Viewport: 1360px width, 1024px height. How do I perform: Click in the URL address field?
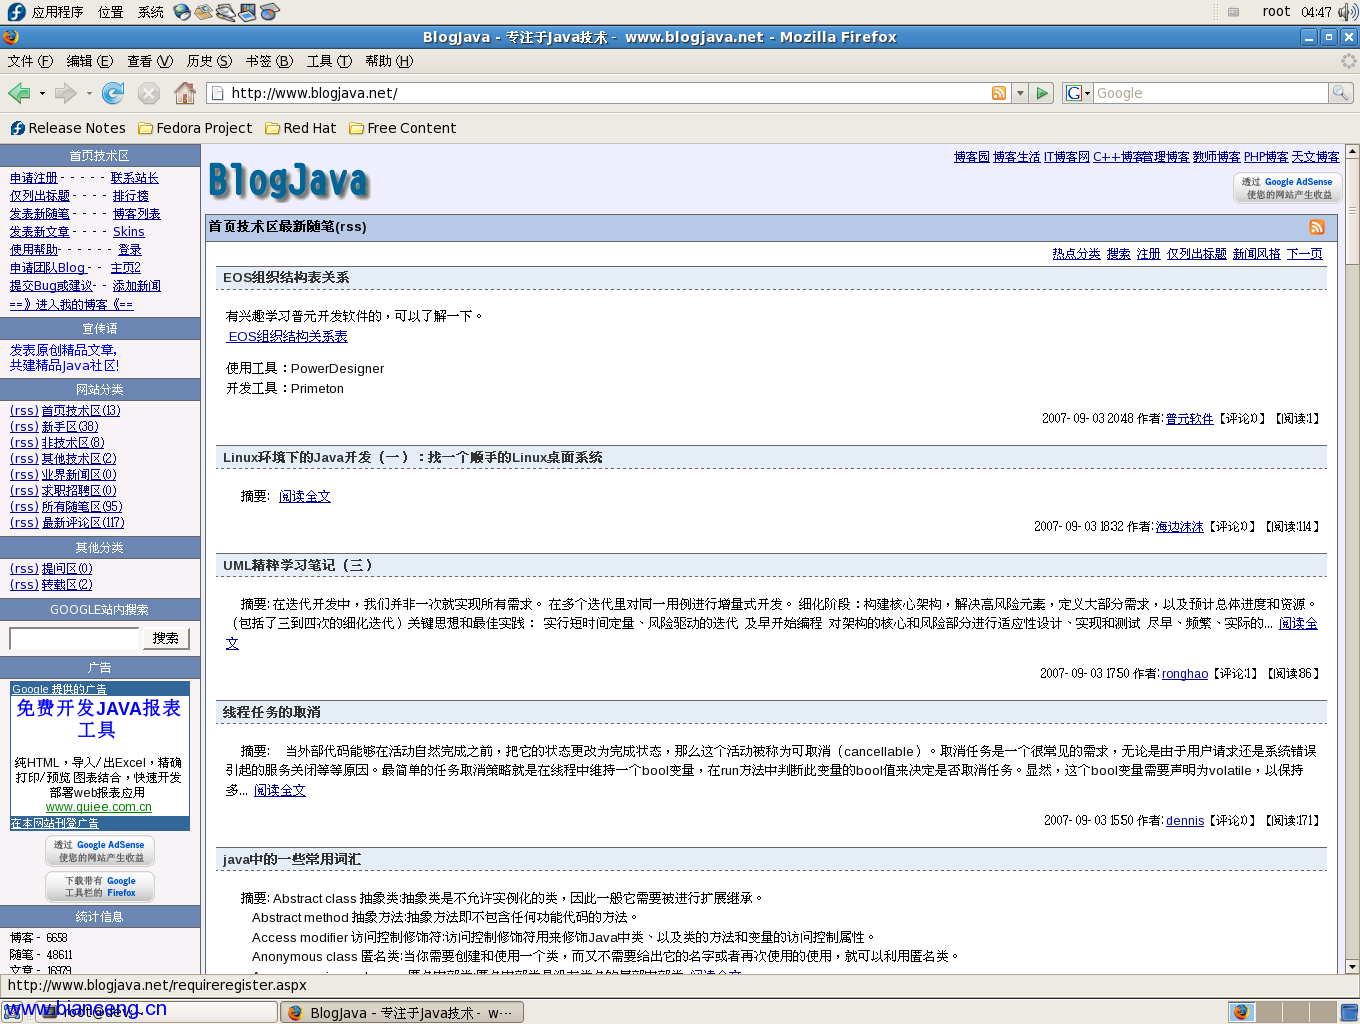tap(607, 93)
